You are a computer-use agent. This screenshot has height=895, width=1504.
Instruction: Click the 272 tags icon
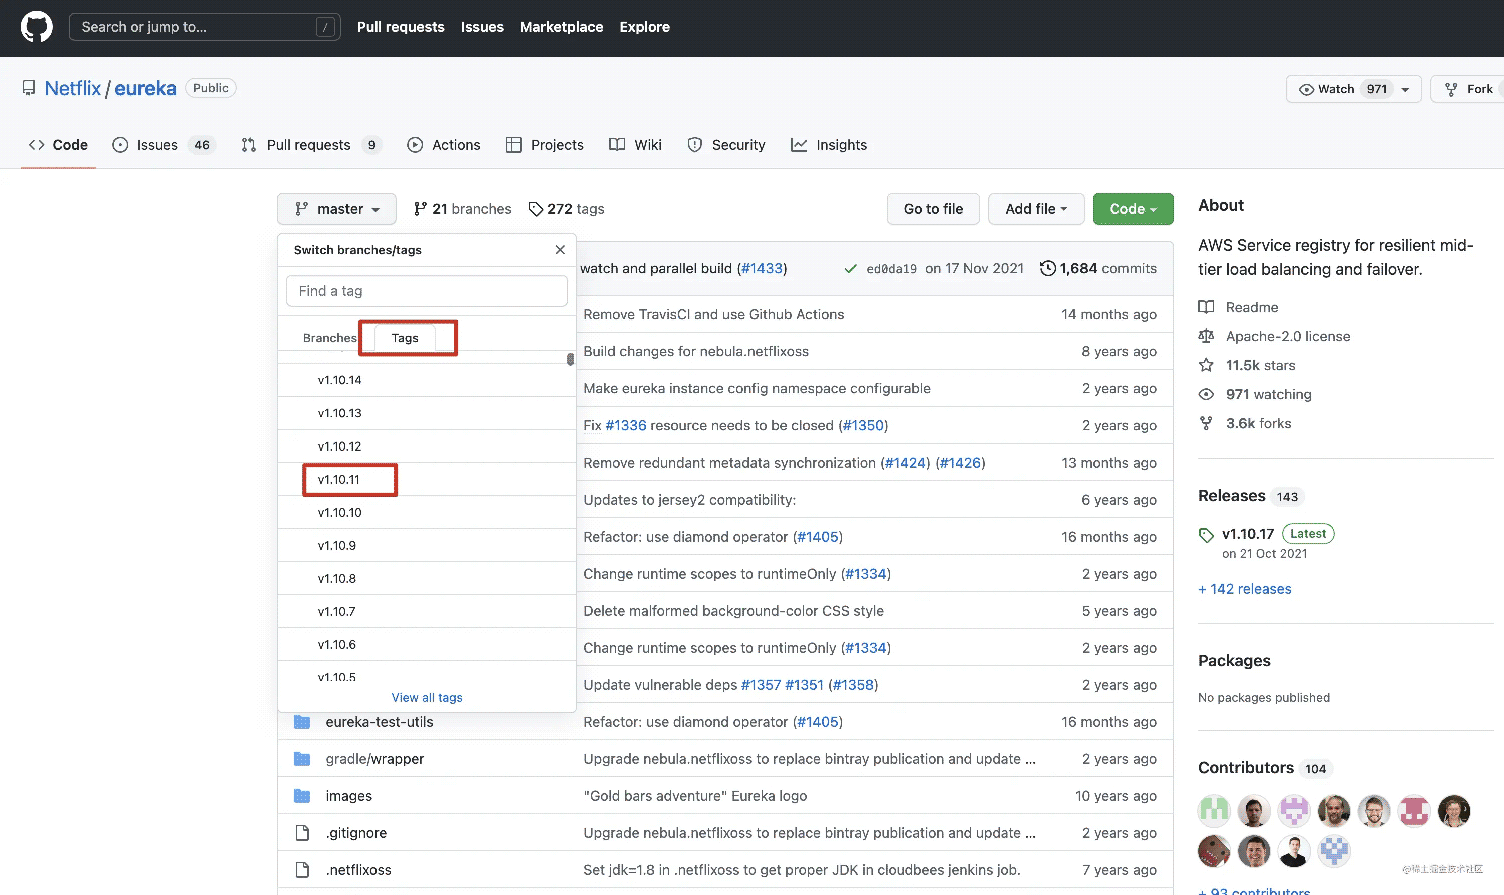coord(536,209)
